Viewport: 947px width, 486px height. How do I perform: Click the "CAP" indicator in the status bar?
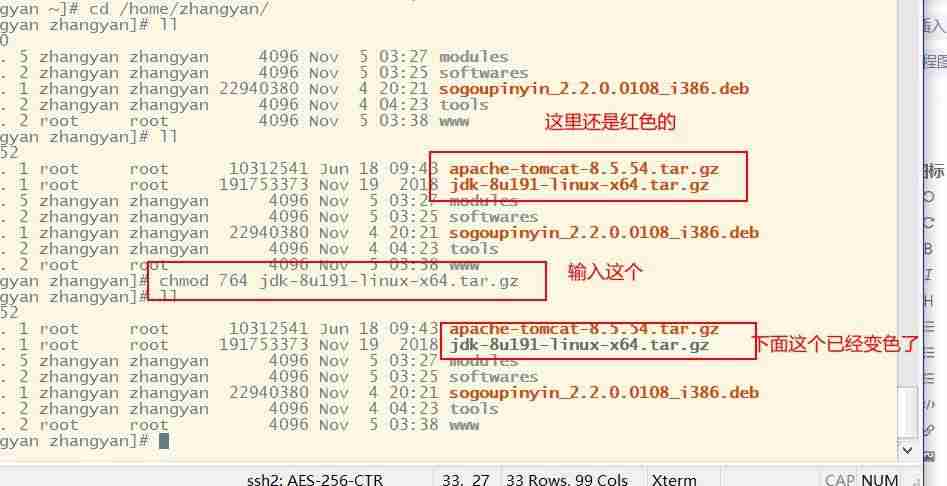839,481
